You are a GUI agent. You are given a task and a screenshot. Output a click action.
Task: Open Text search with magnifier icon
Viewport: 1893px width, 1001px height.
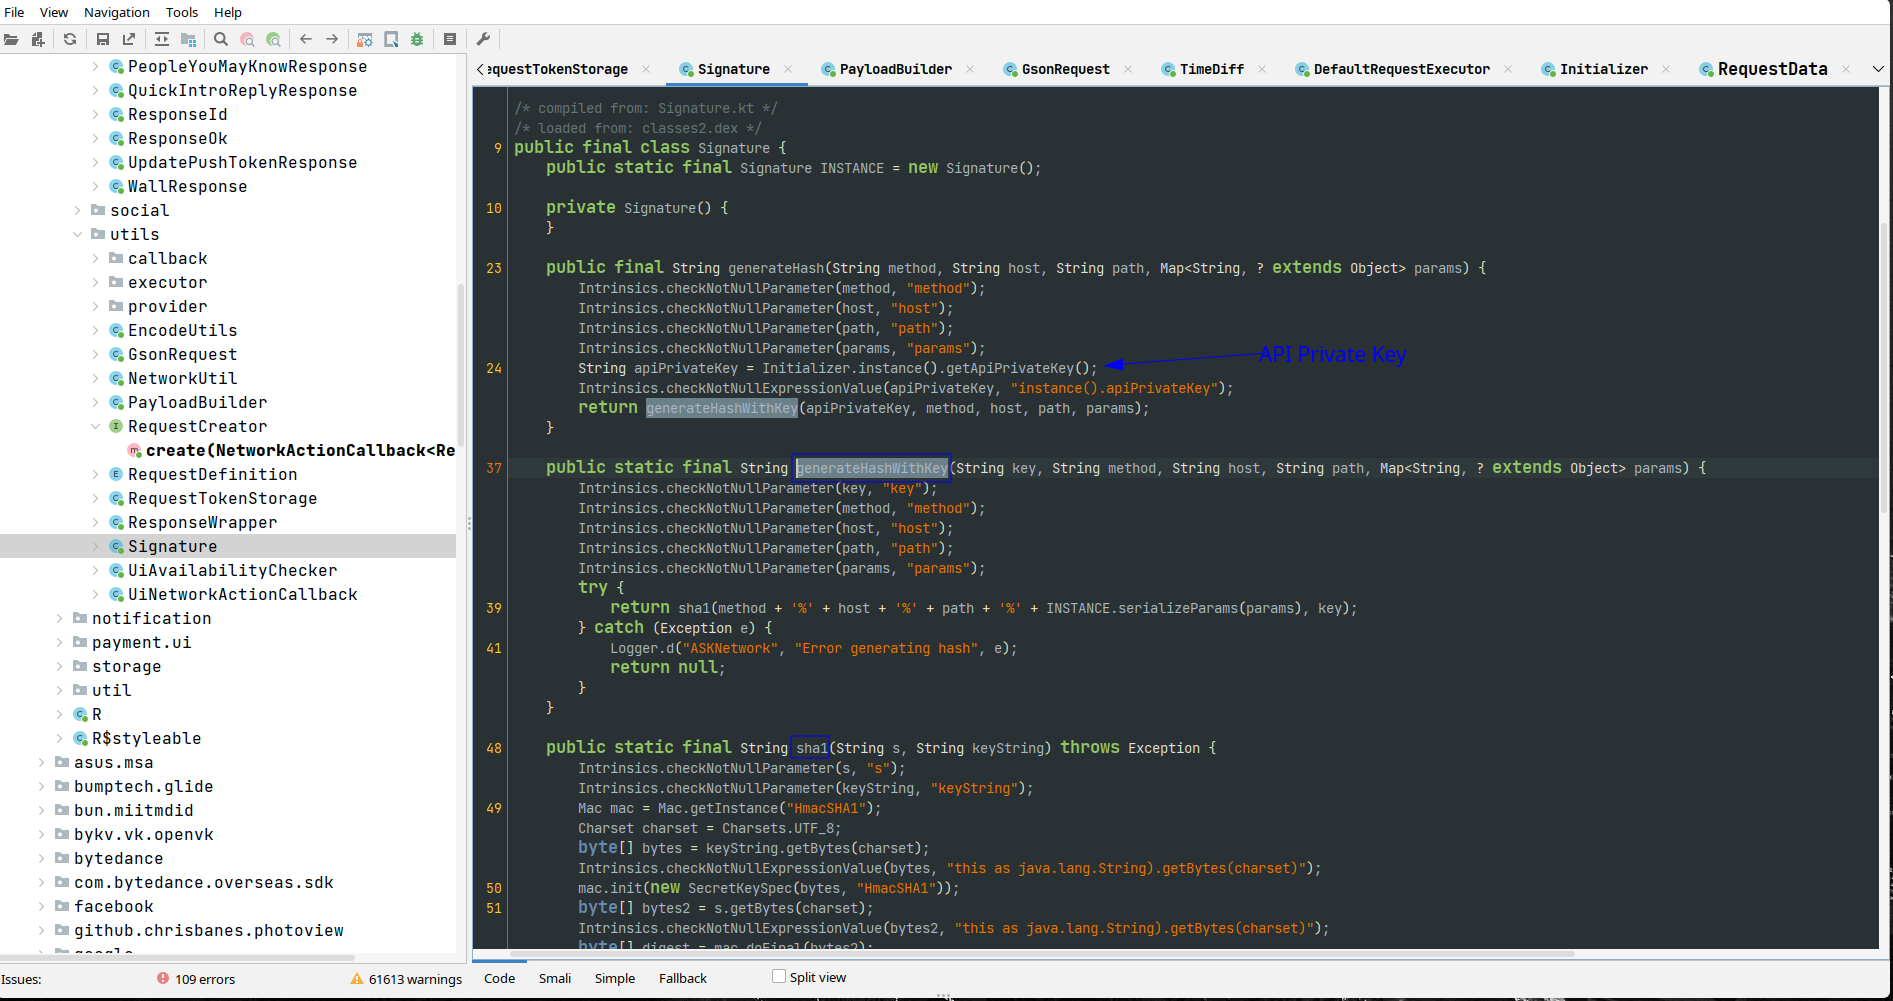(x=221, y=39)
